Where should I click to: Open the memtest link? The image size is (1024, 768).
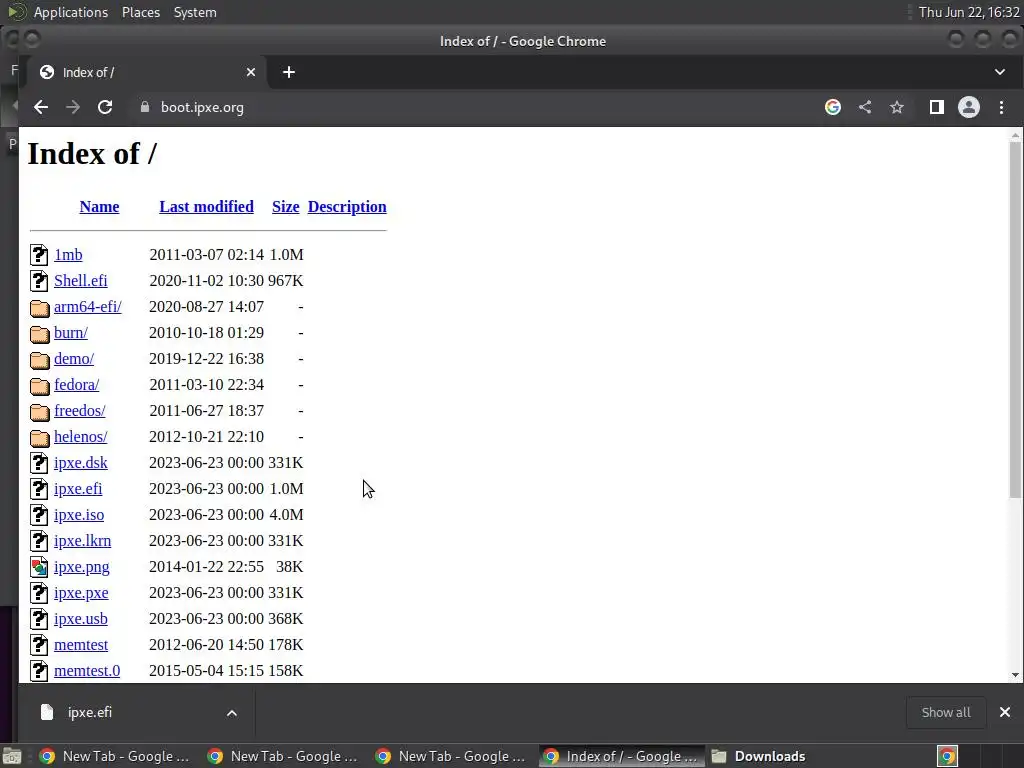click(81, 645)
